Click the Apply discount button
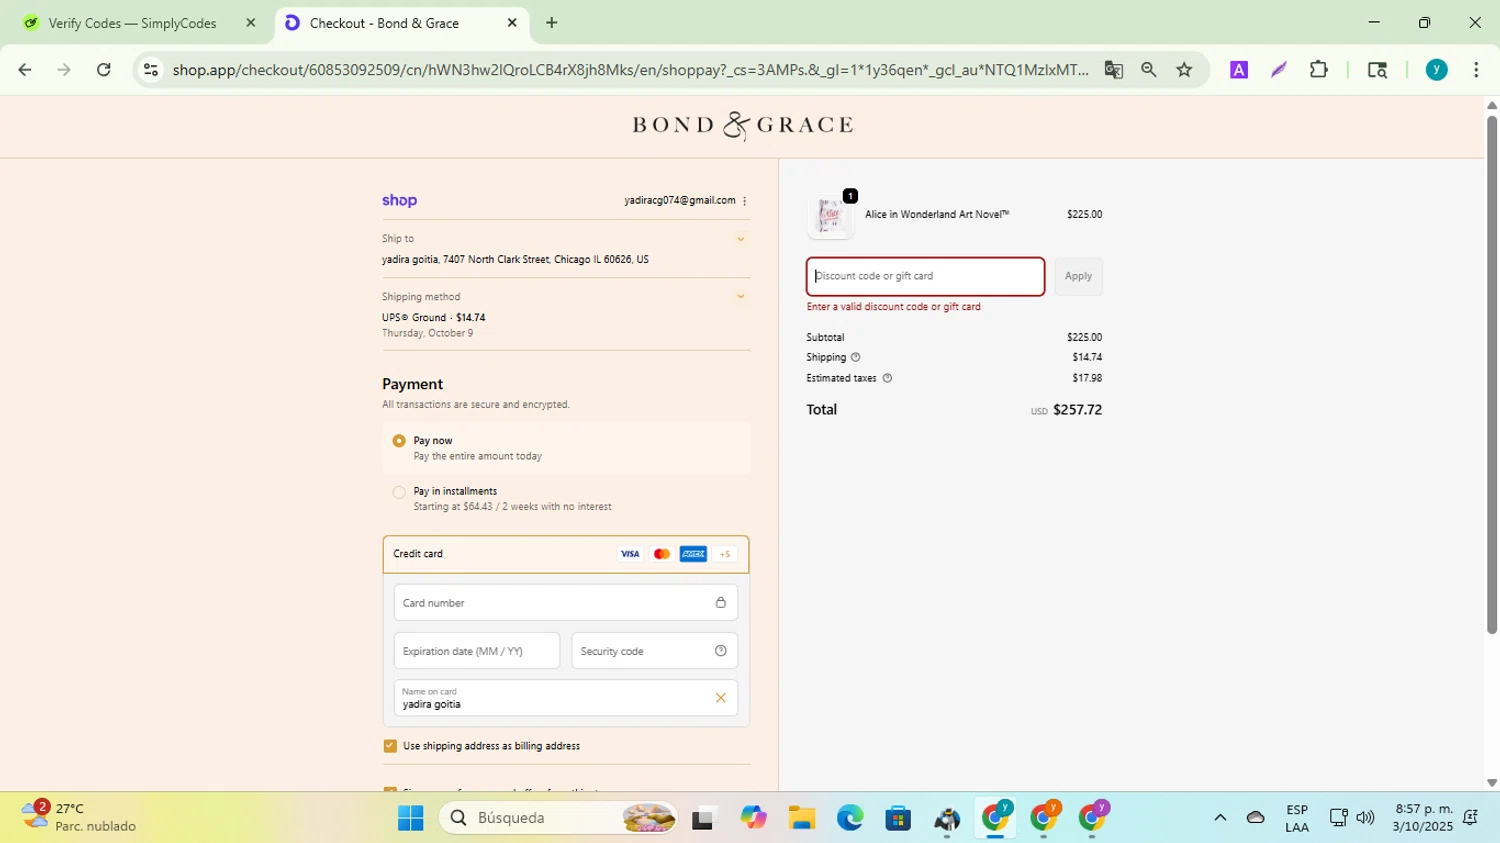 (1078, 277)
